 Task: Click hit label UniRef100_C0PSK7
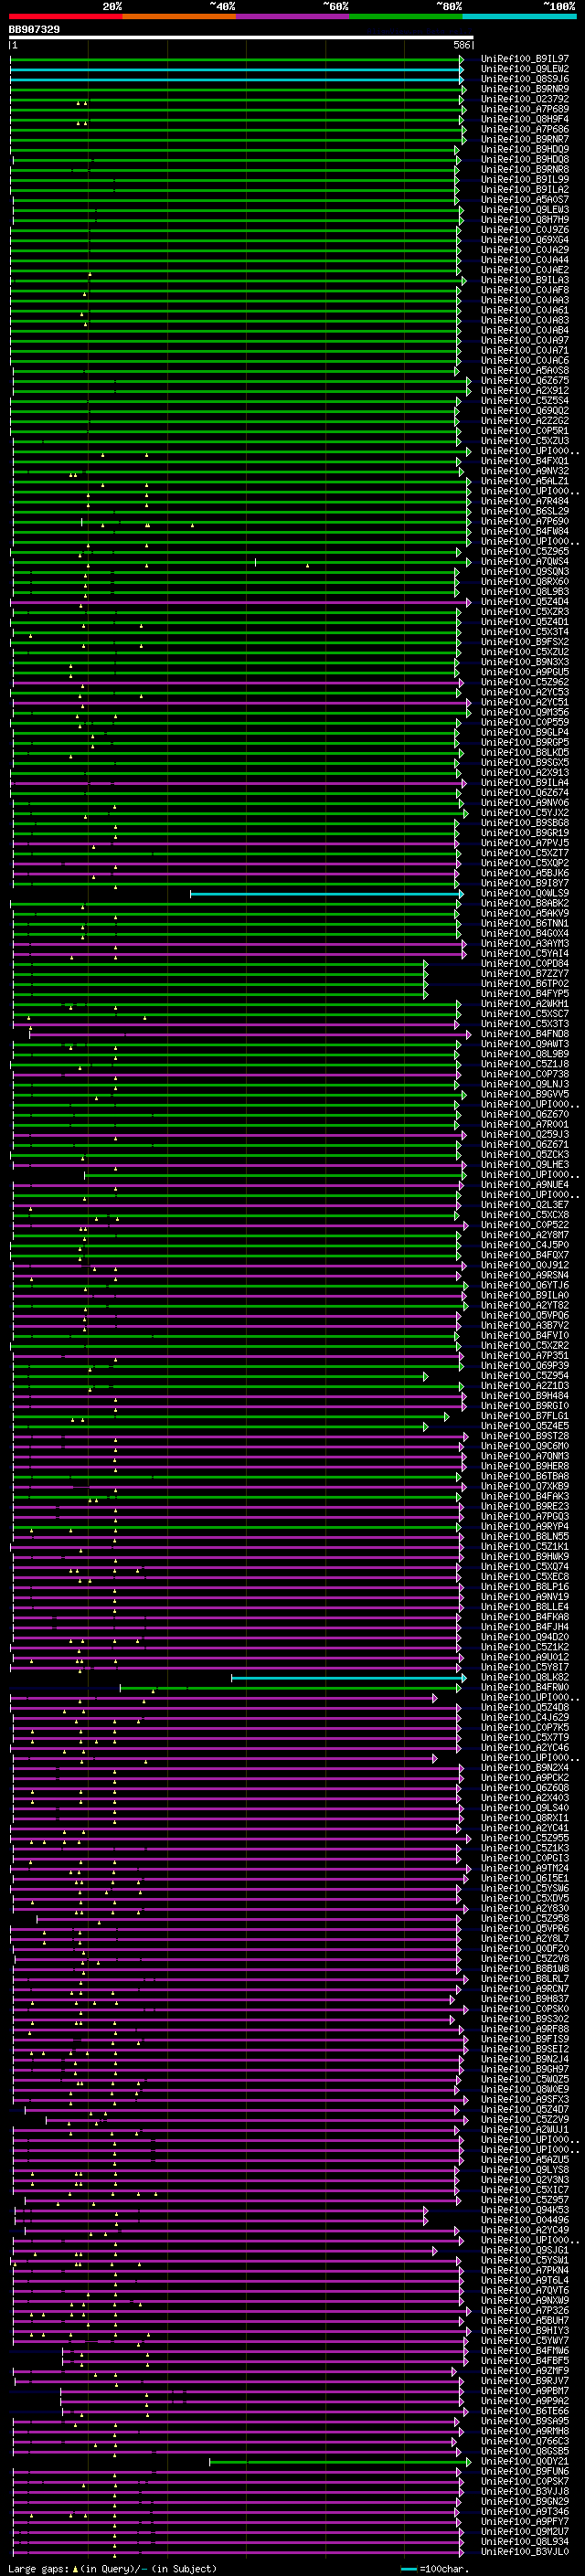pyautogui.click(x=525, y=2481)
